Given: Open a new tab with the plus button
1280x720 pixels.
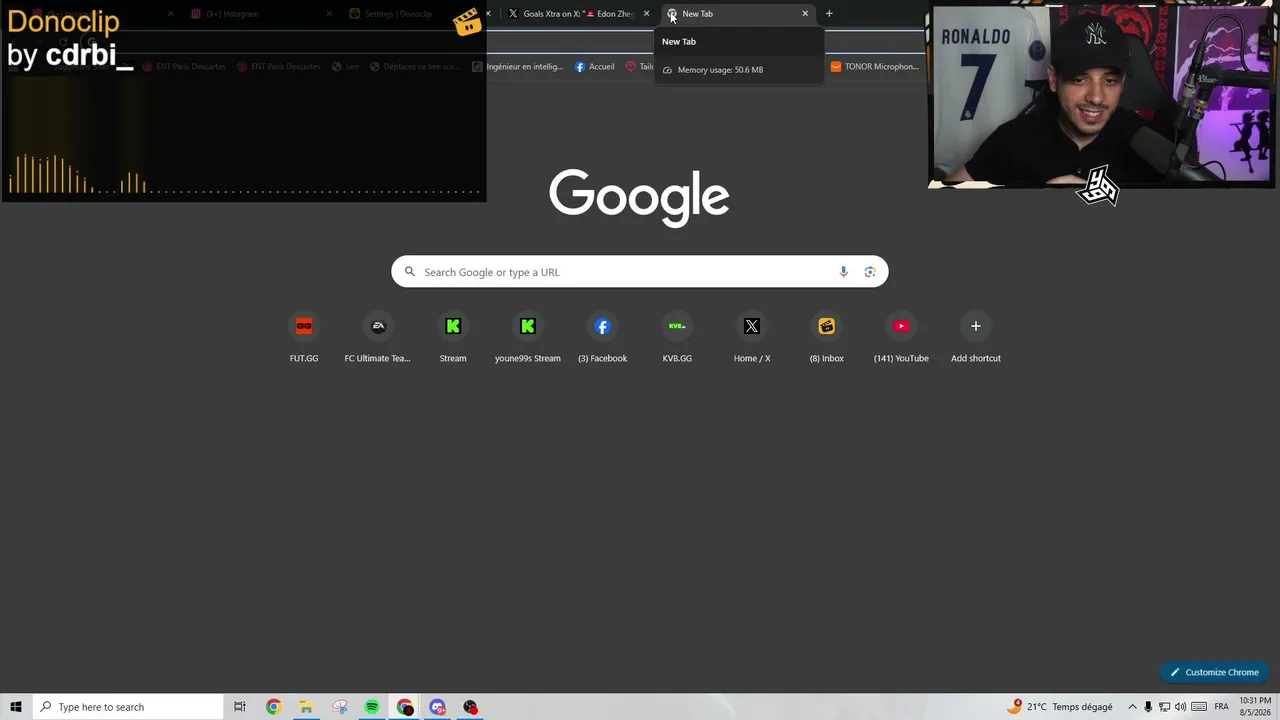Looking at the screenshot, I should pos(829,14).
